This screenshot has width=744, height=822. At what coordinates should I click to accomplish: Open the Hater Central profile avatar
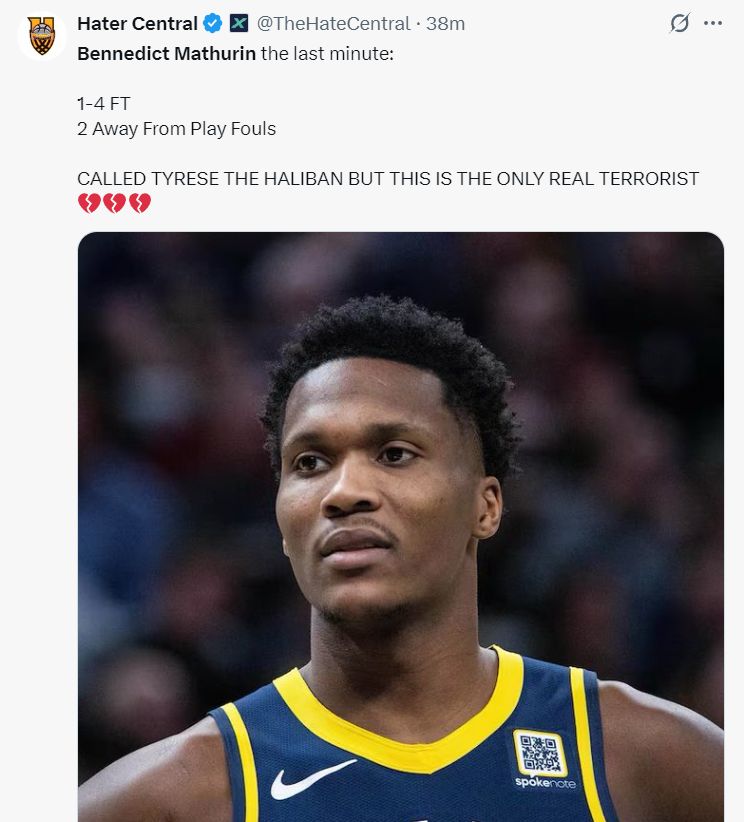click(x=42, y=36)
